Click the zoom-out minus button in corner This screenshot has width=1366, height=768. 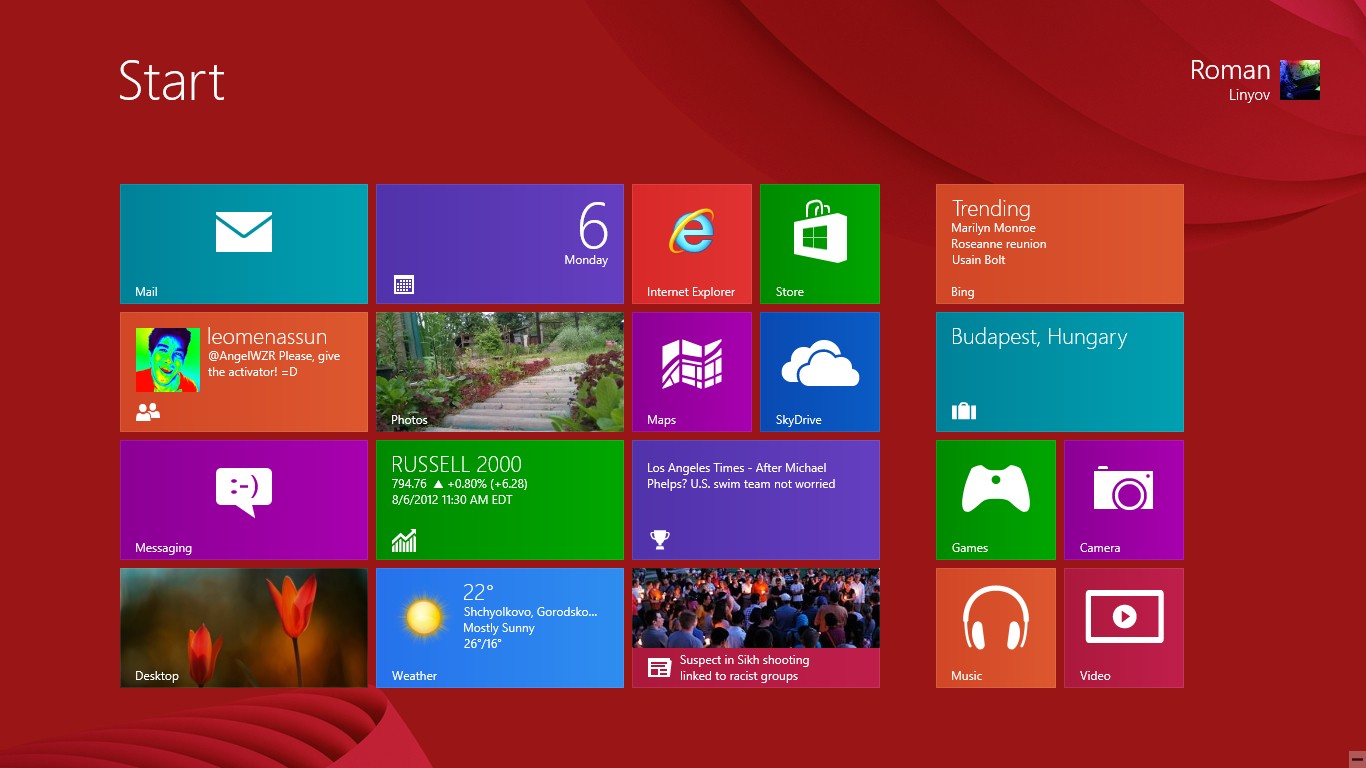(1356, 759)
